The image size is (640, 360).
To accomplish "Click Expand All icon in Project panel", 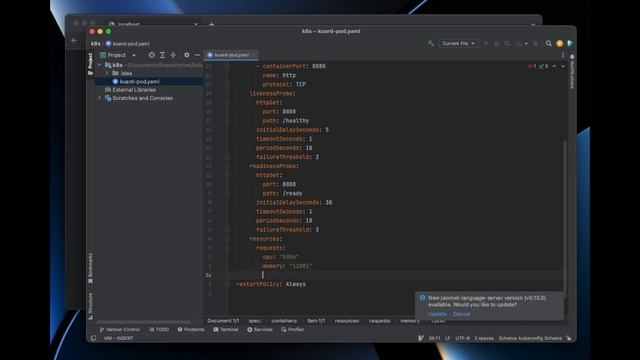I will 162,55.
